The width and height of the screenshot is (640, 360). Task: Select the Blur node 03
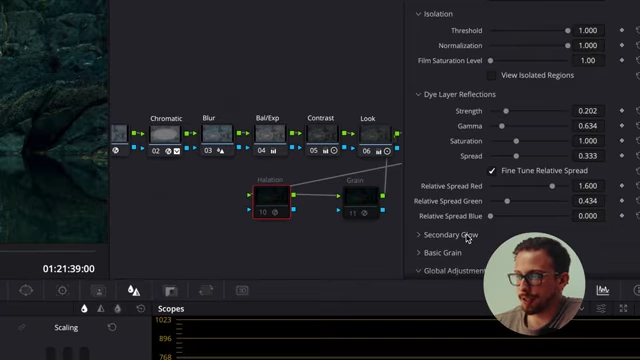click(x=217, y=140)
